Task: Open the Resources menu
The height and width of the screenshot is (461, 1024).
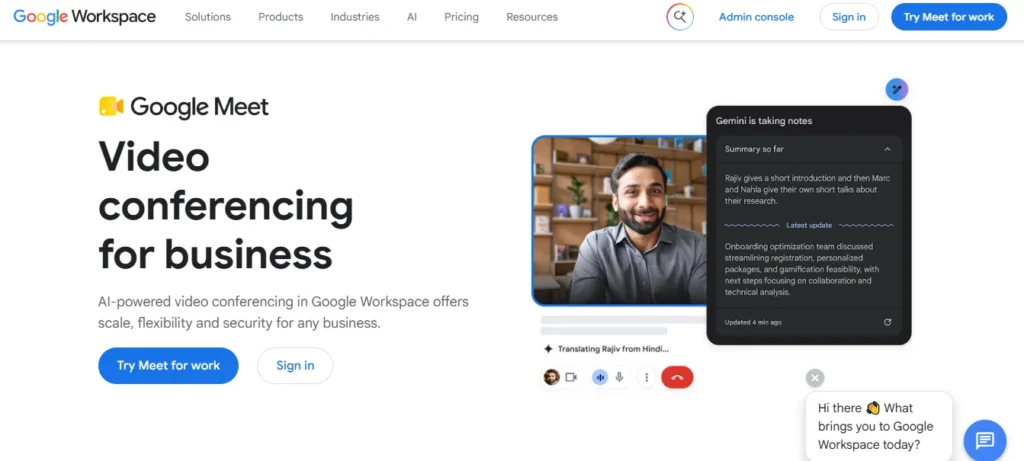Action: (x=532, y=17)
